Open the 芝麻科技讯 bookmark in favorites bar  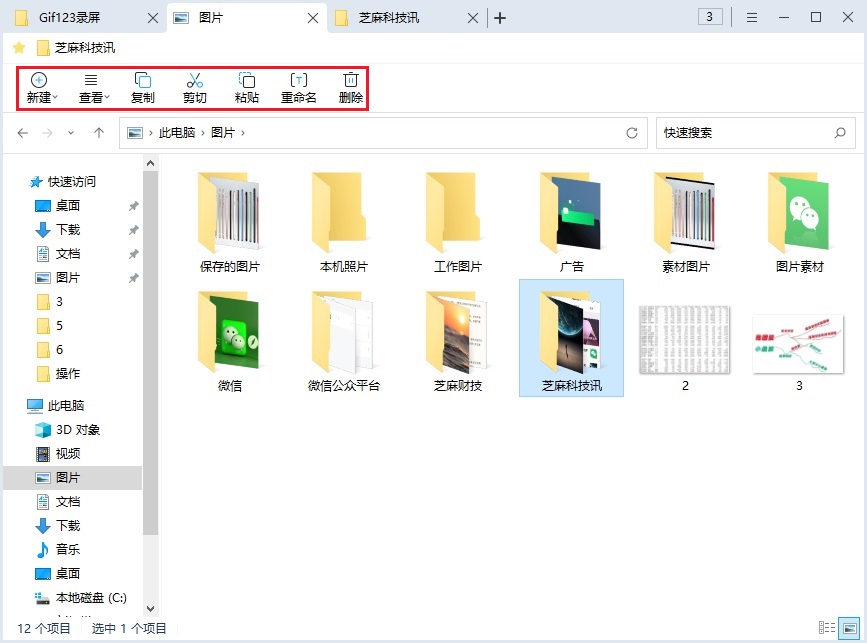76,48
